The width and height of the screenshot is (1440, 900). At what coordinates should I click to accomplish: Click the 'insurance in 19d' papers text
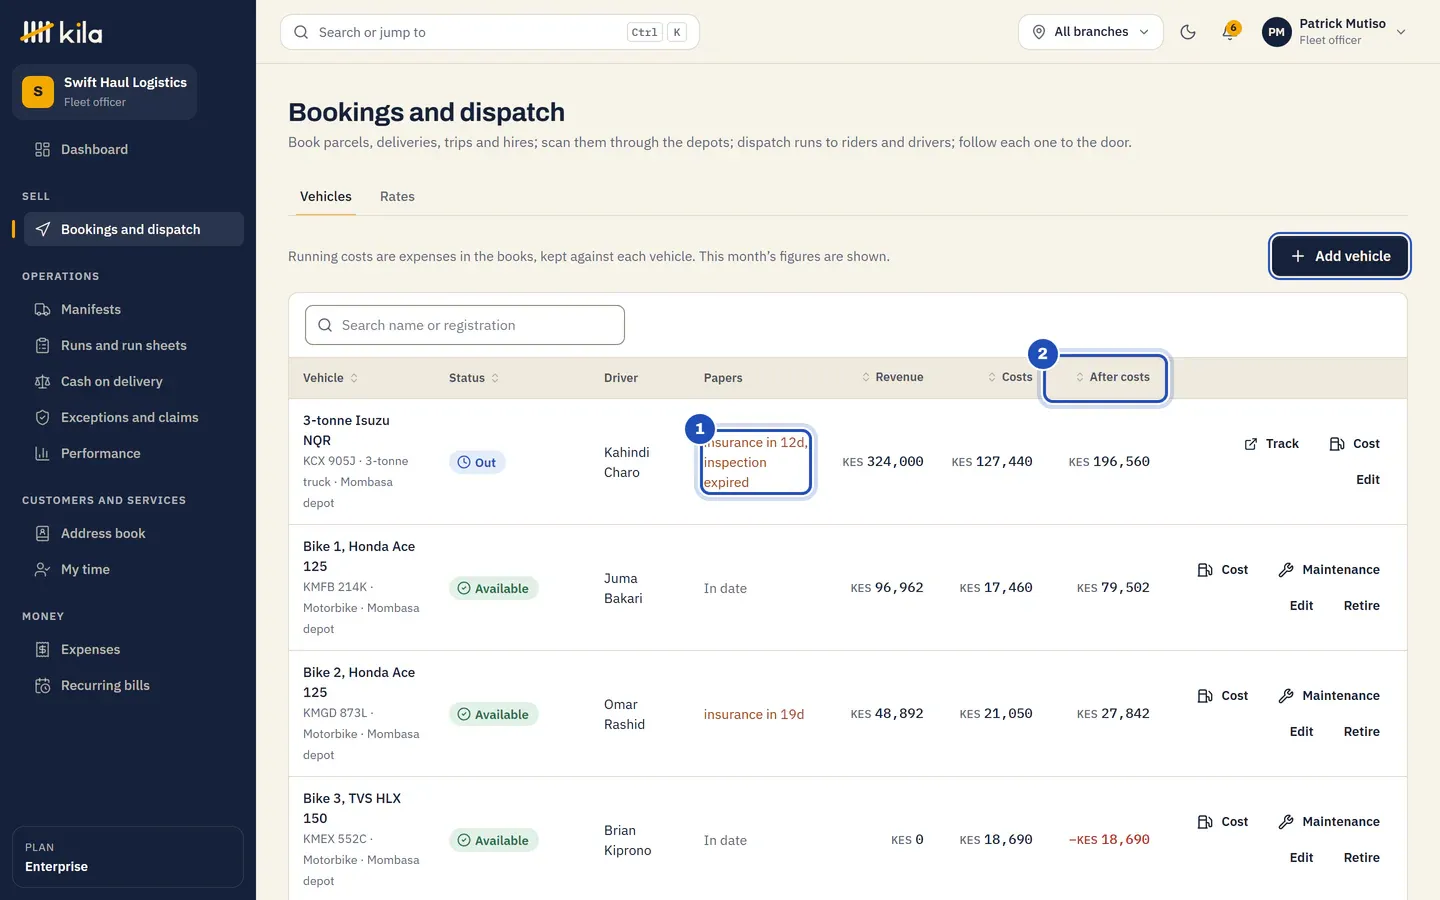754,714
